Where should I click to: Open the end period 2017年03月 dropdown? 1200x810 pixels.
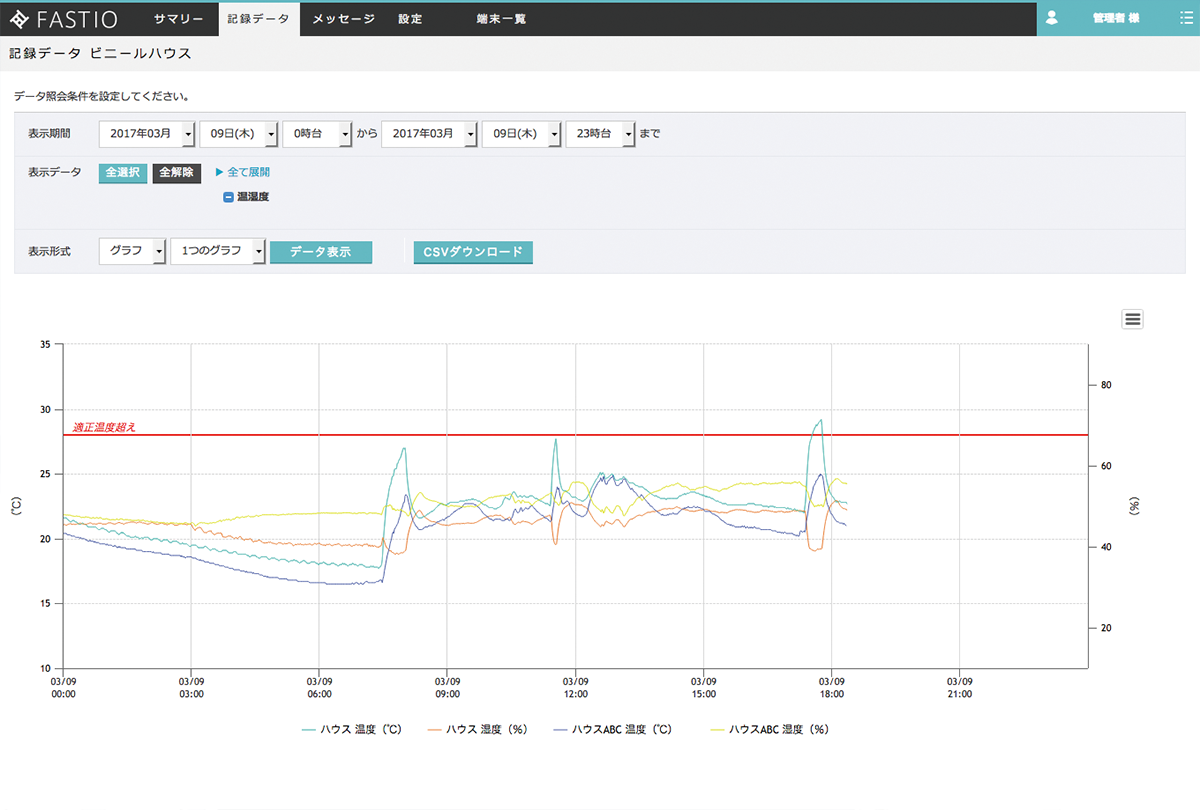click(430, 134)
